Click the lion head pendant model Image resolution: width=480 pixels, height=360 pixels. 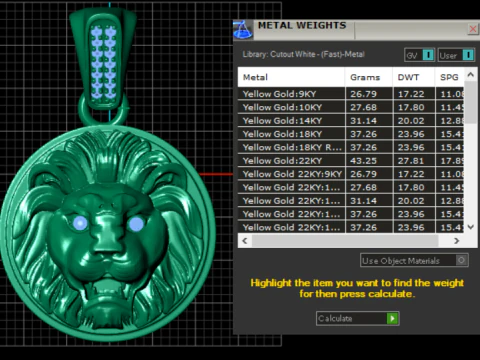coord(108,233)
